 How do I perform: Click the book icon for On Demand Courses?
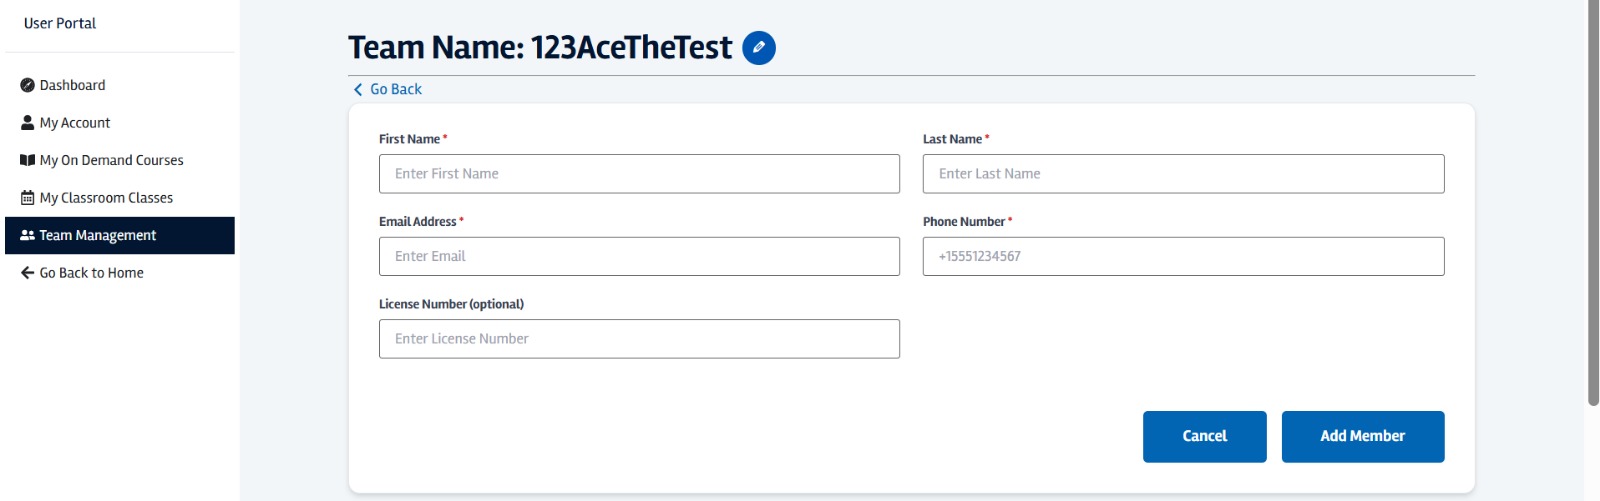[28, 160]
